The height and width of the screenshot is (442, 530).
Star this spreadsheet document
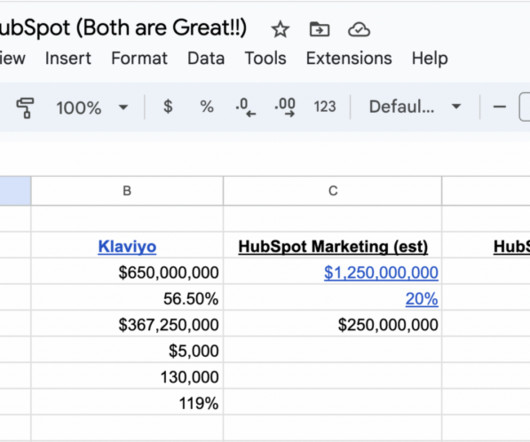tap(280, 29)
